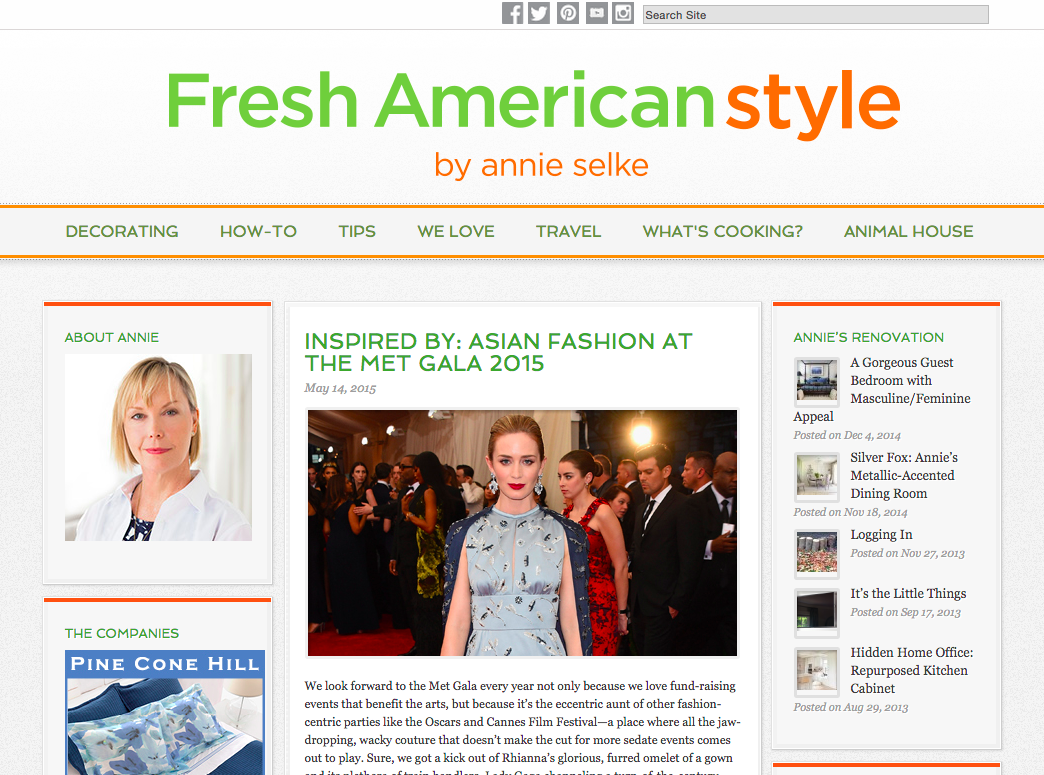Open the Decorating menu item

(122, 231)
